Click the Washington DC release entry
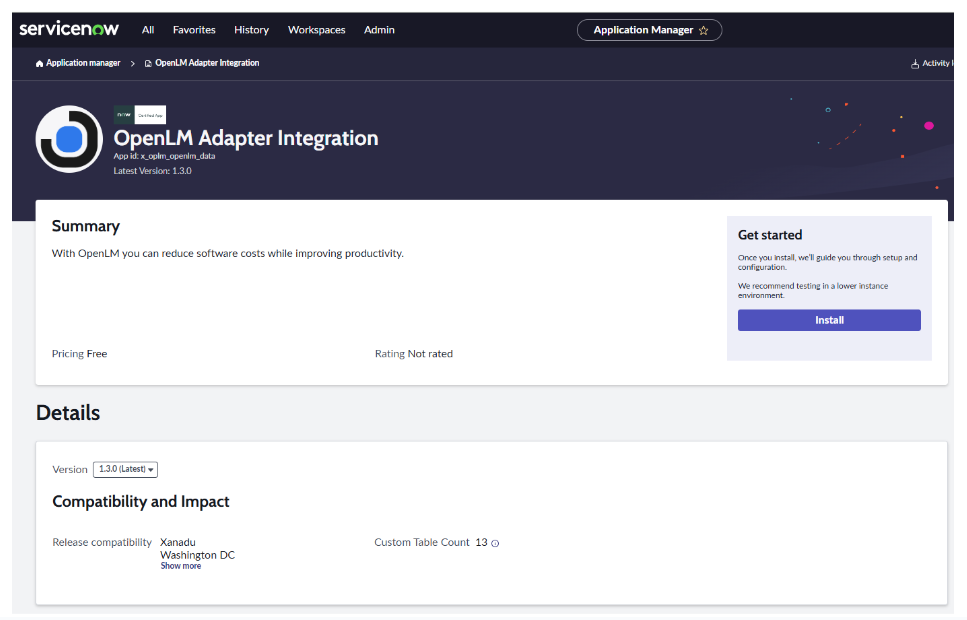Screen dimensions: 967x620 click(x=197, y=555)
